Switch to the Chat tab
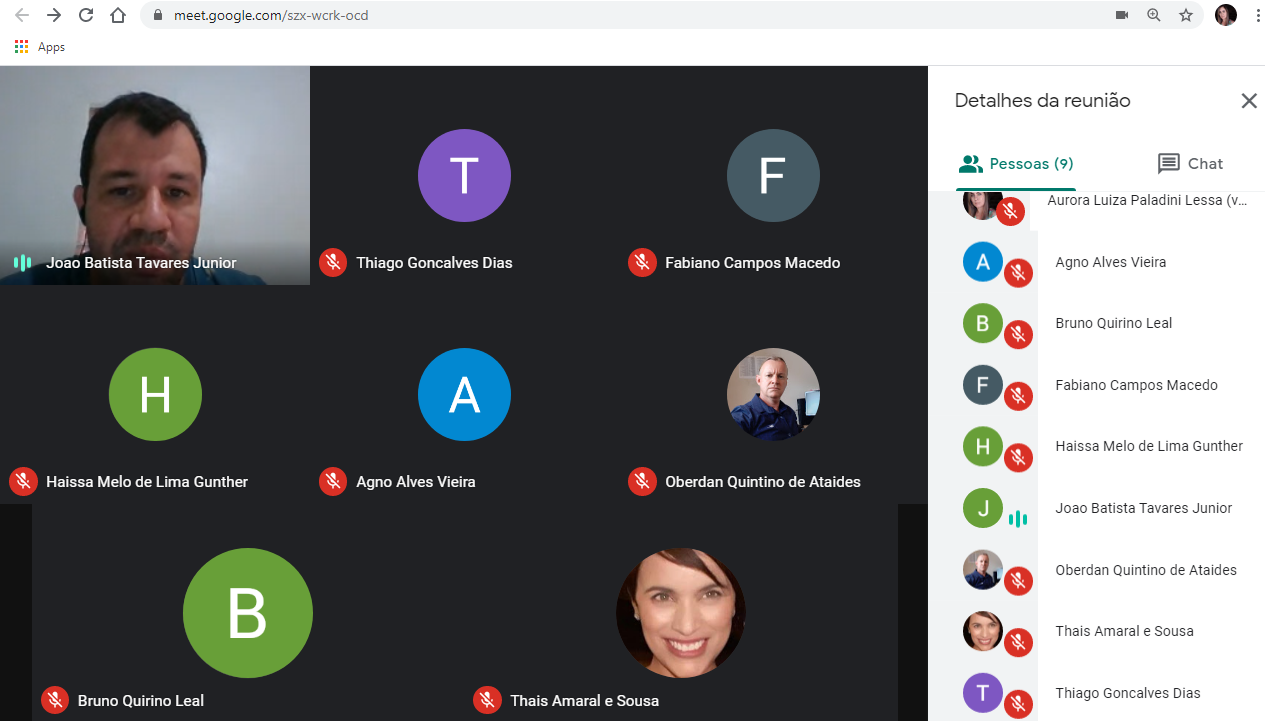The image size is (1265, 721). (x=1190, y=164)
